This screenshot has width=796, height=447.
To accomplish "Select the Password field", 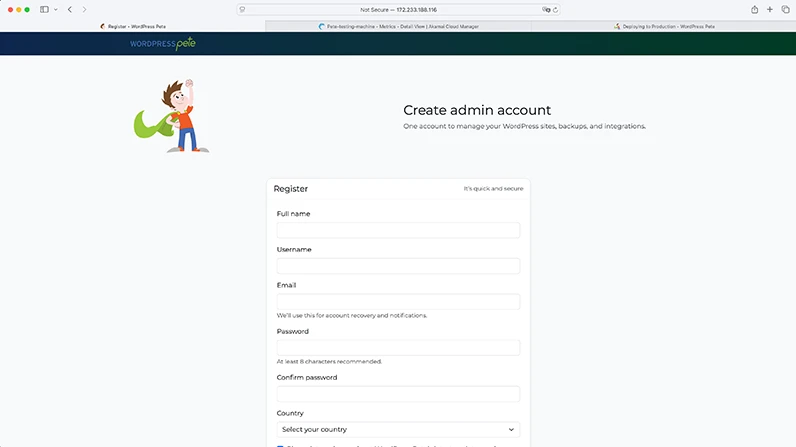I will coord(398,348).
